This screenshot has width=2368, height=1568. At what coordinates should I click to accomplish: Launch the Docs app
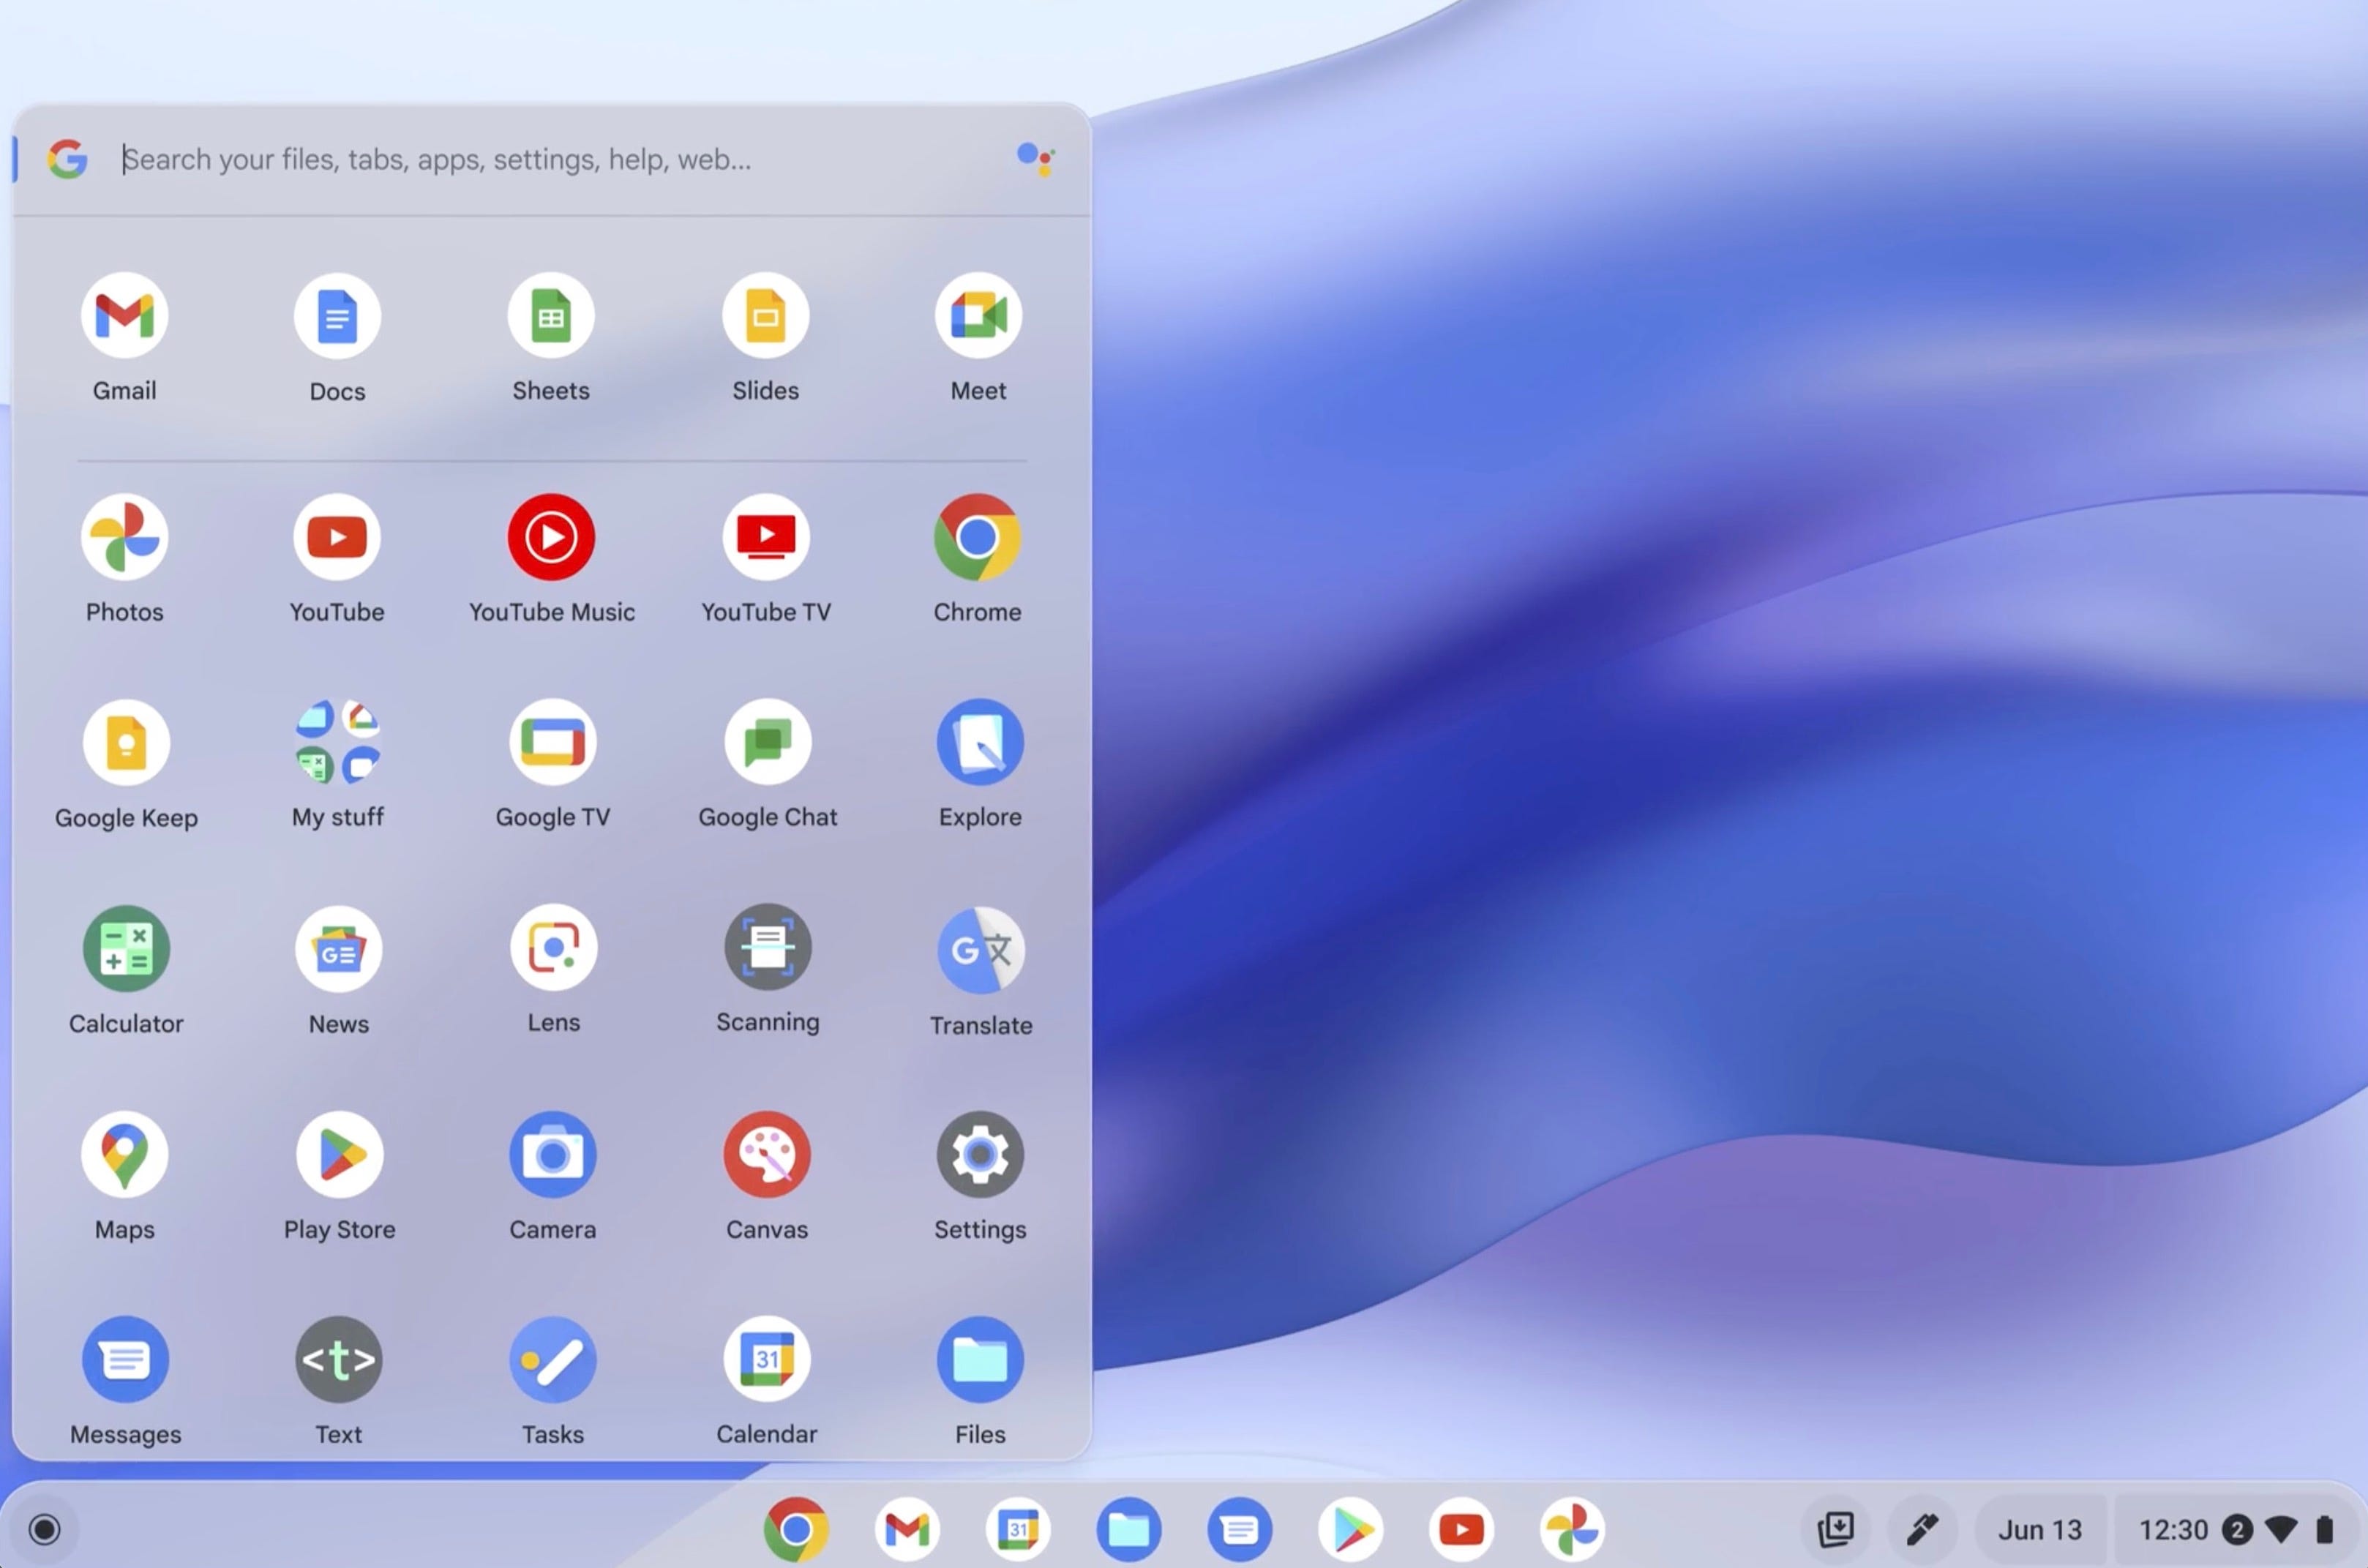(x=337, y=316)
